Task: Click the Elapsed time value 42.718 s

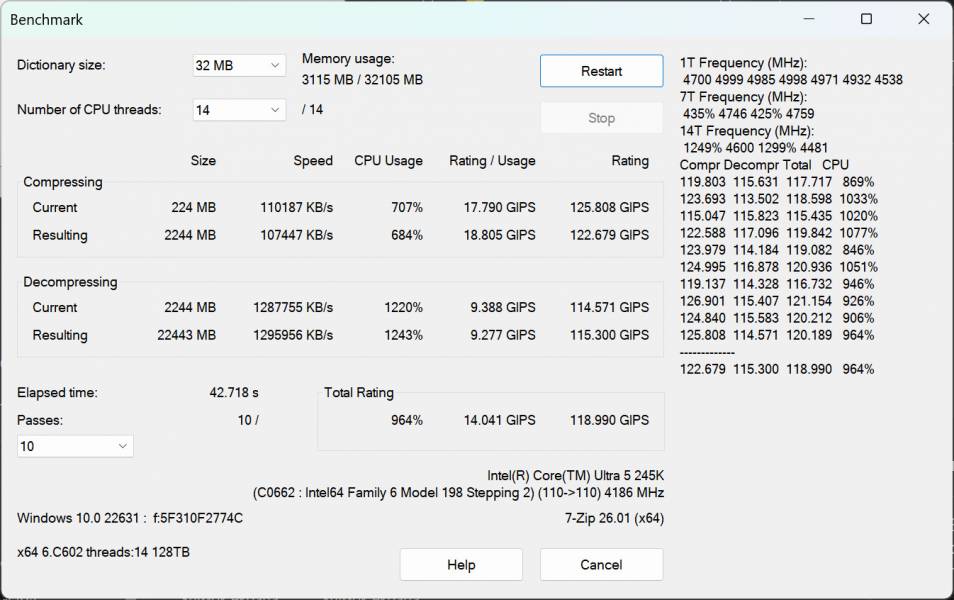Action: coord(234,392)
